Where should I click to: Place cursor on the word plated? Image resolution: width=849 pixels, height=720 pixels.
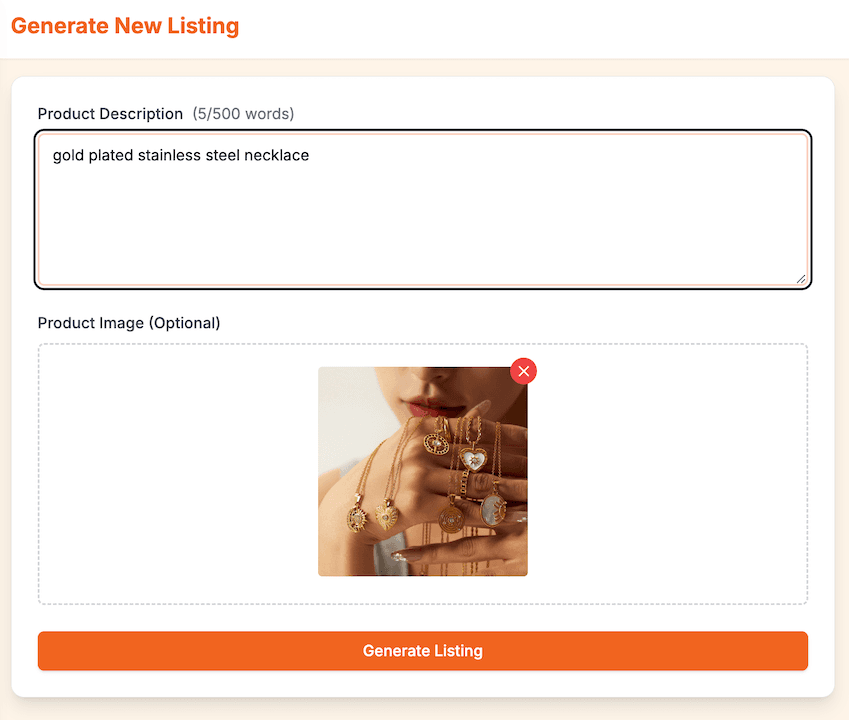pyautogui.click(x=111, y=155)
